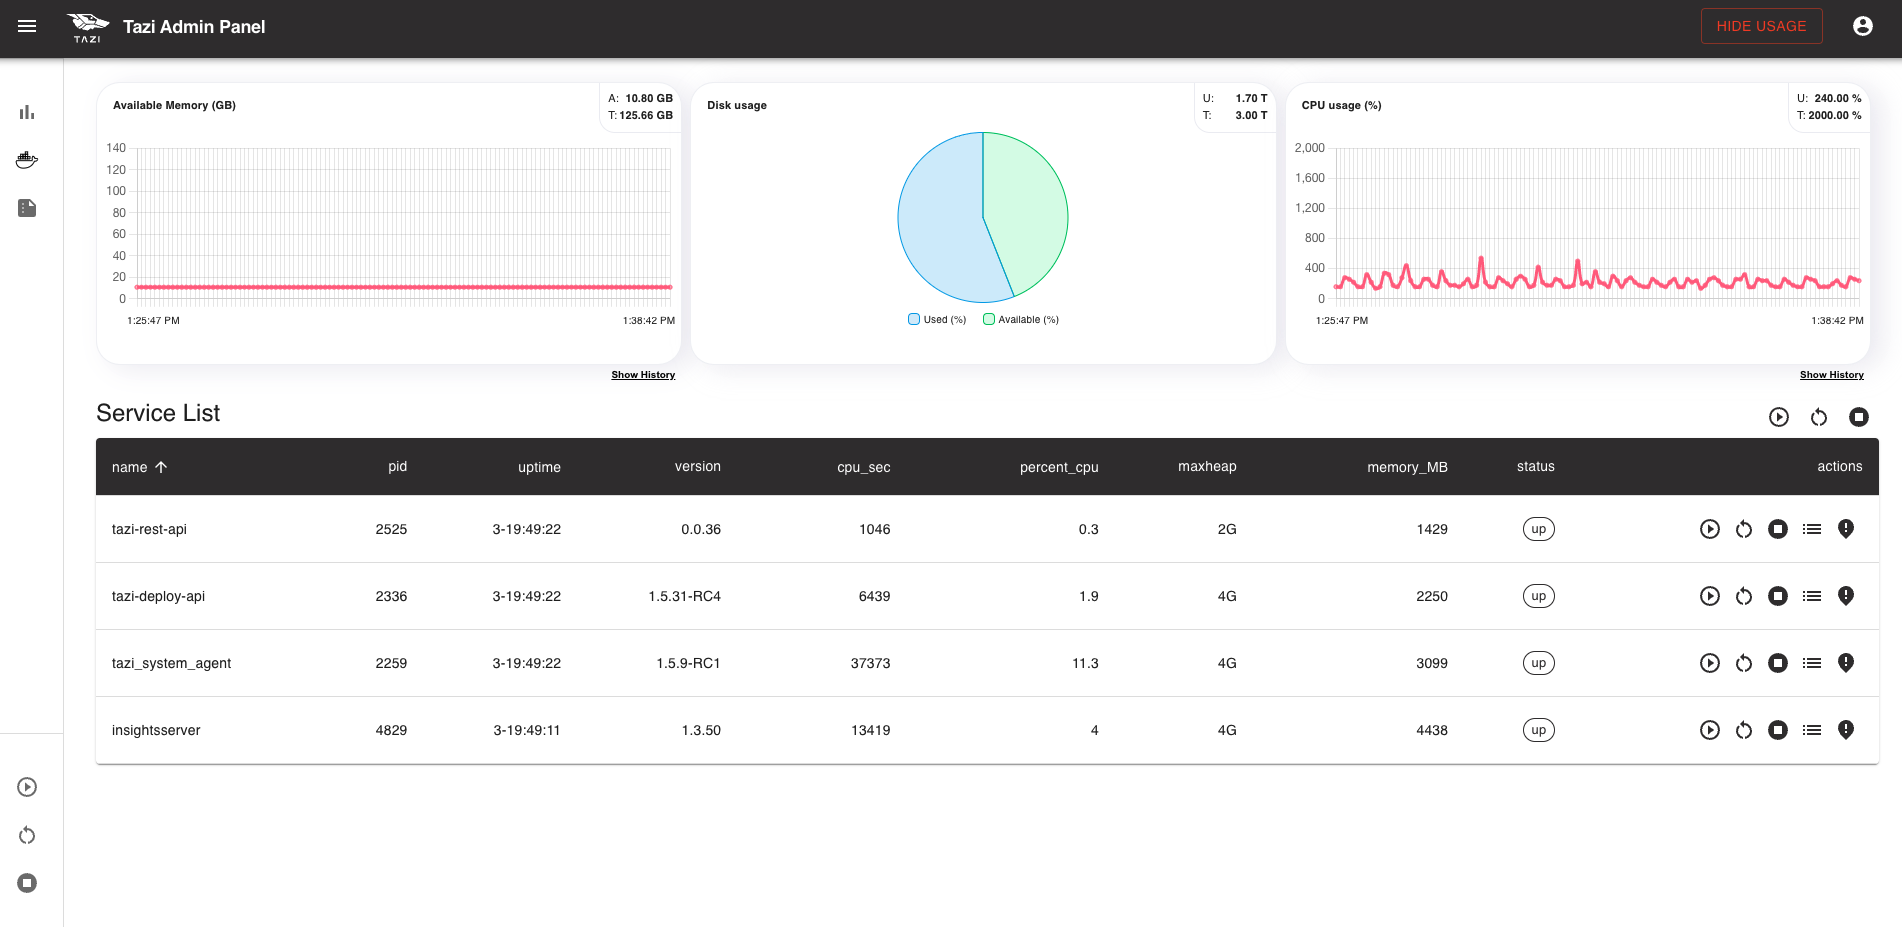This screenshot has height=927, width=1902.
Task: Click version value 1.5.31-RC4
Action: pyautogui.click(x=684, y=596)
